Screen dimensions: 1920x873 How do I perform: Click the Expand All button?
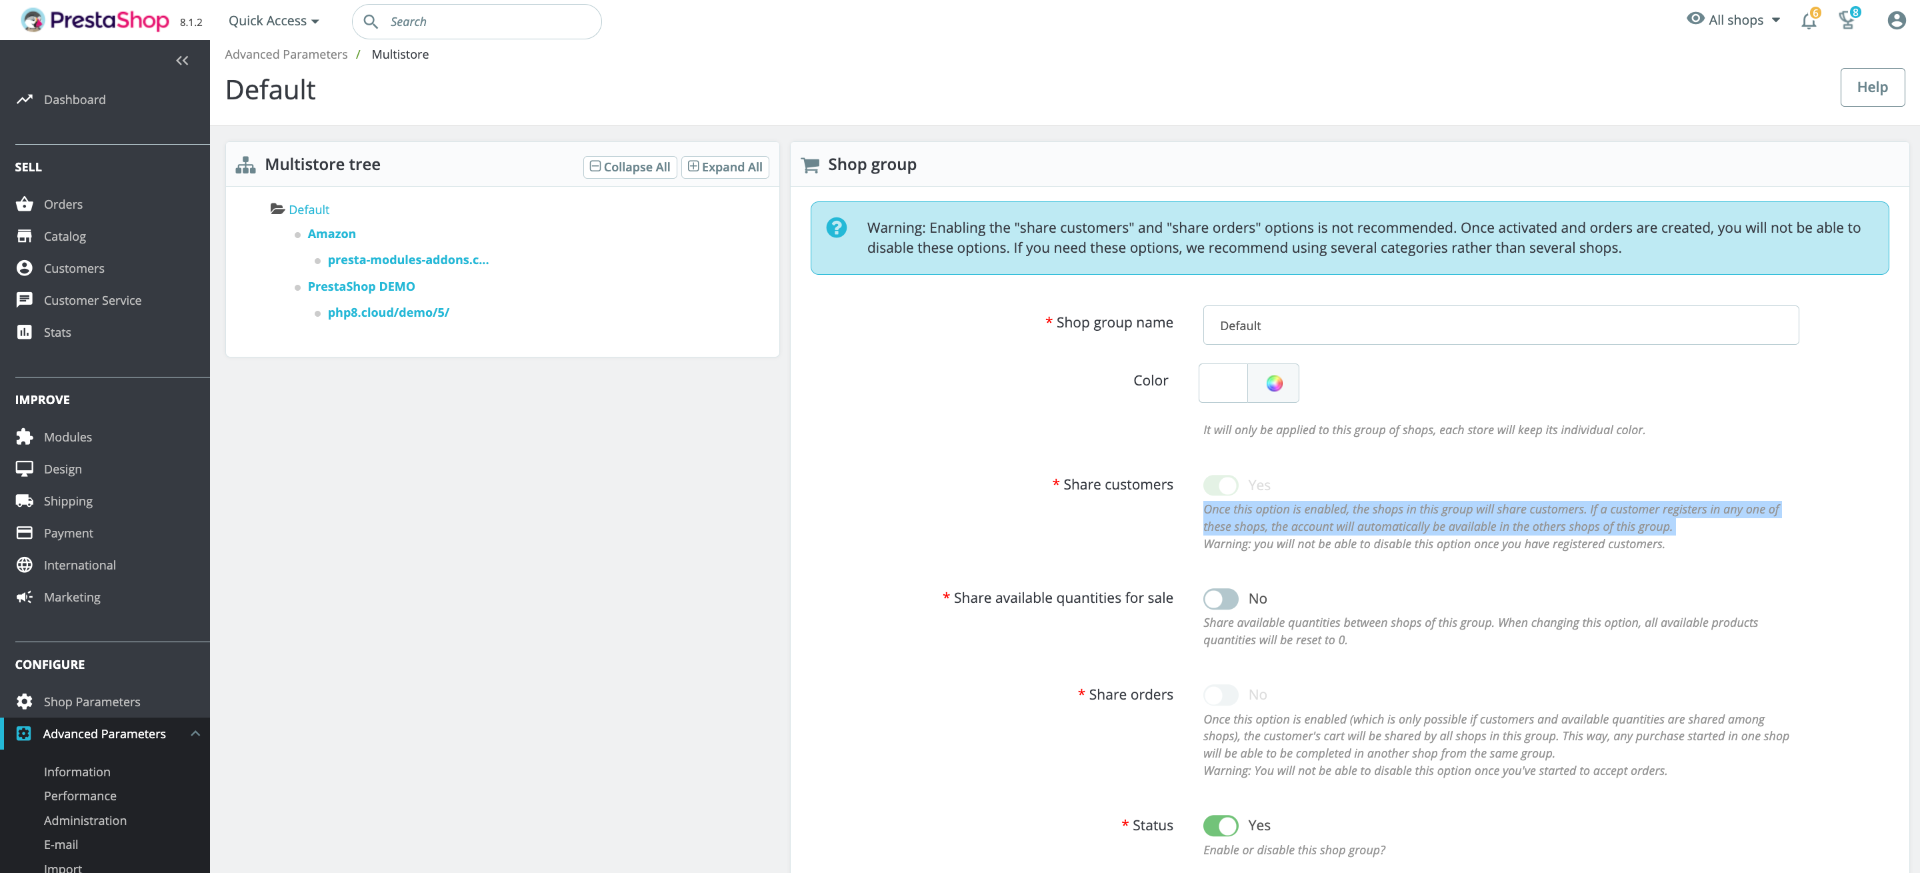(x=725, y=167)
